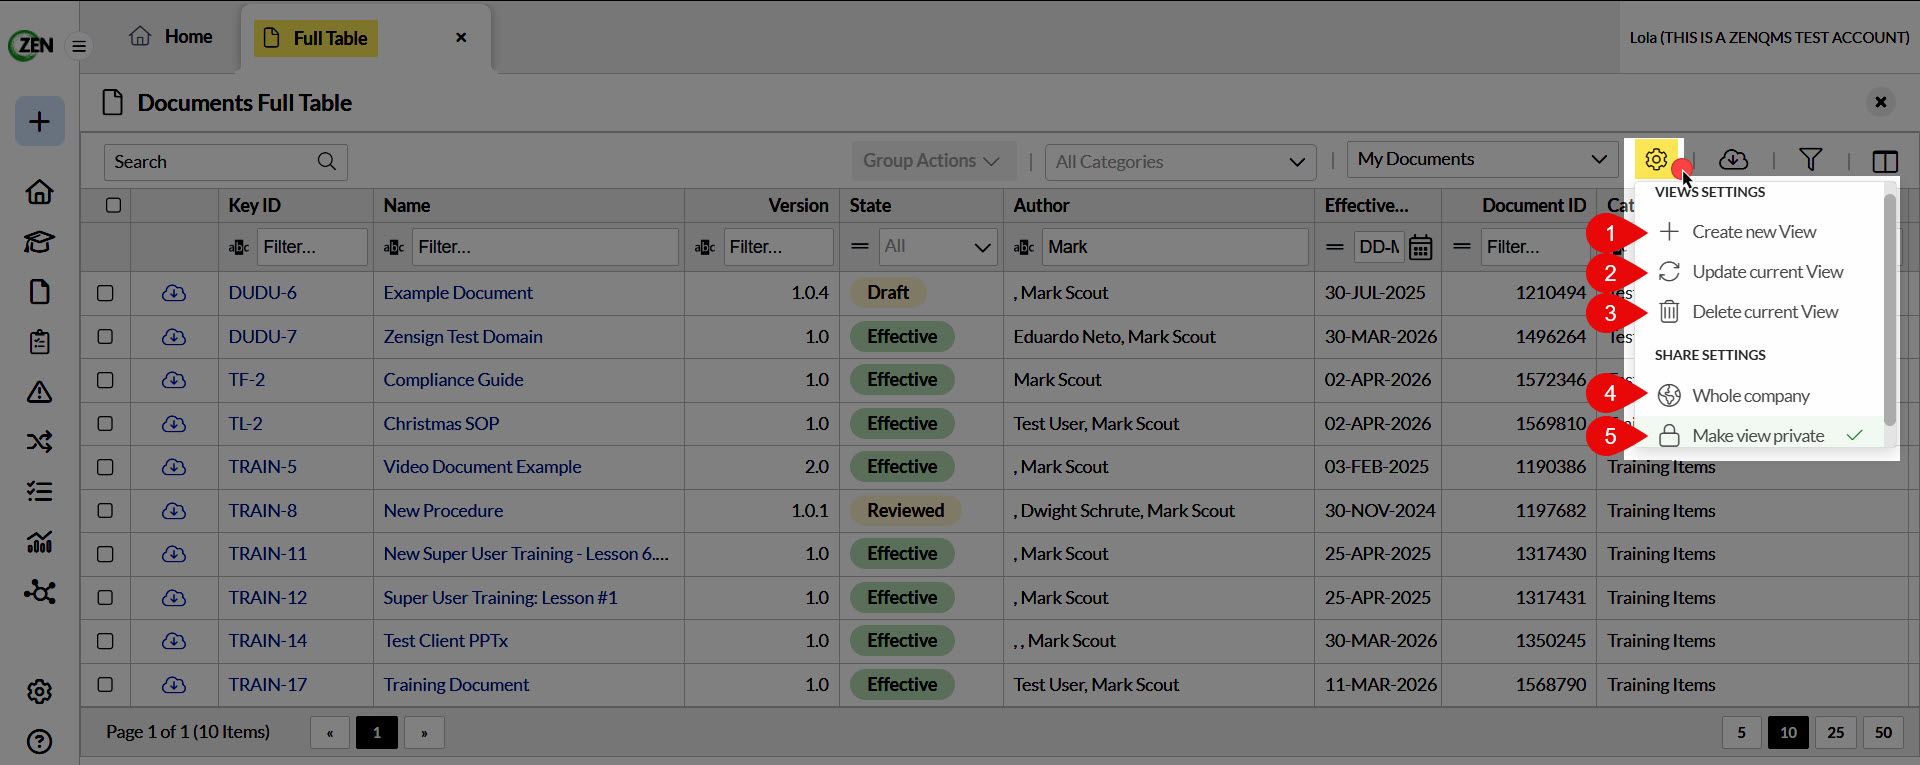The width and height of the screenshot is (1920, 765).
Task: Check the TRAIN-11 row checkbox
Action: tap(105, 554)
